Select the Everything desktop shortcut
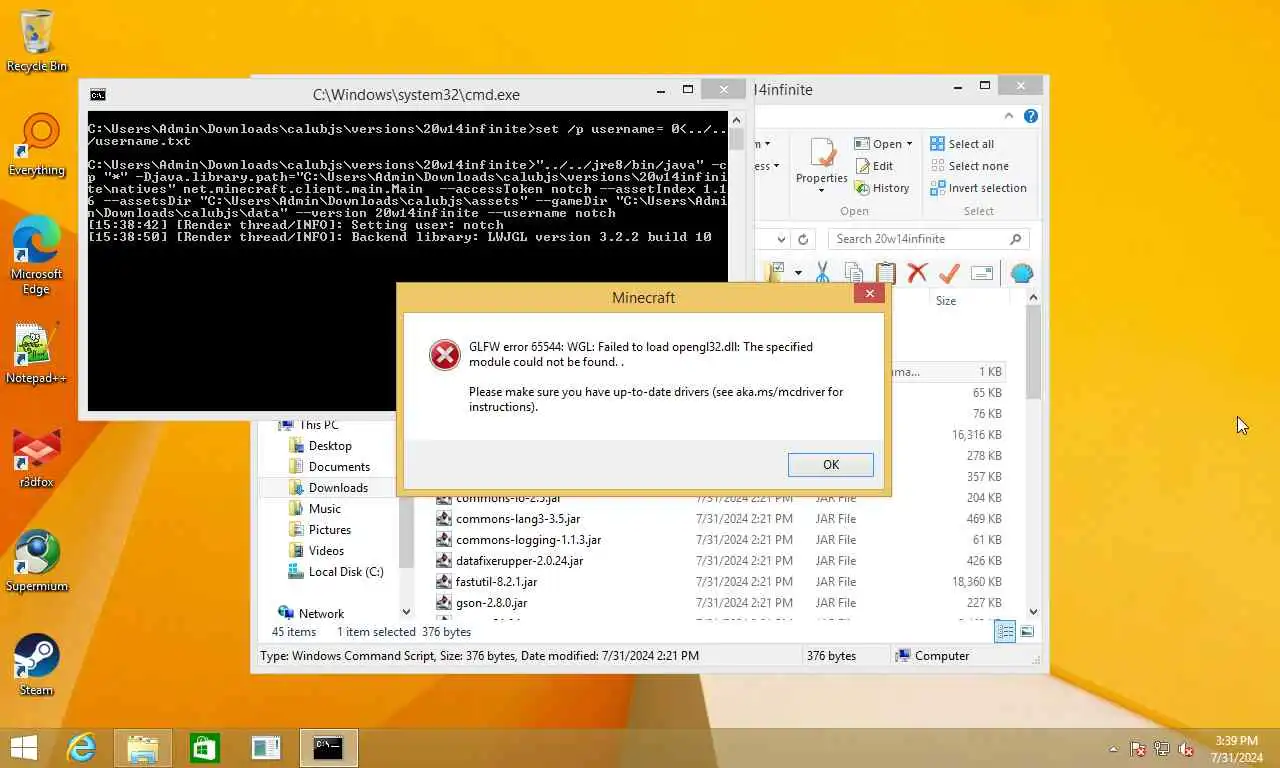Image resolution: width=1280 pixels, height=768 pixels. 37,145
